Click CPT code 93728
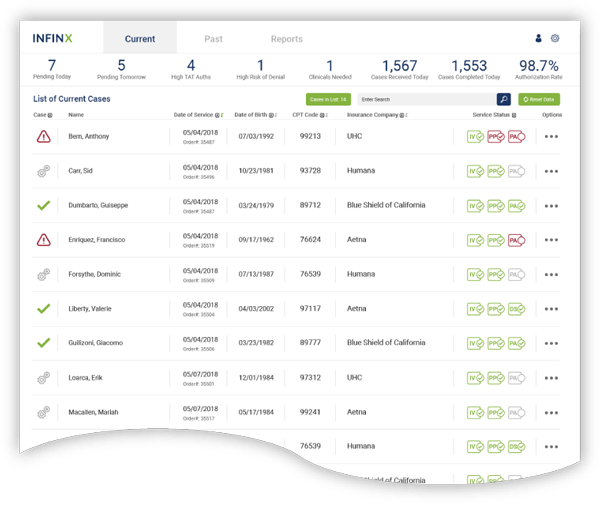Screen dimensions: 600x523 tap(310, 171)
